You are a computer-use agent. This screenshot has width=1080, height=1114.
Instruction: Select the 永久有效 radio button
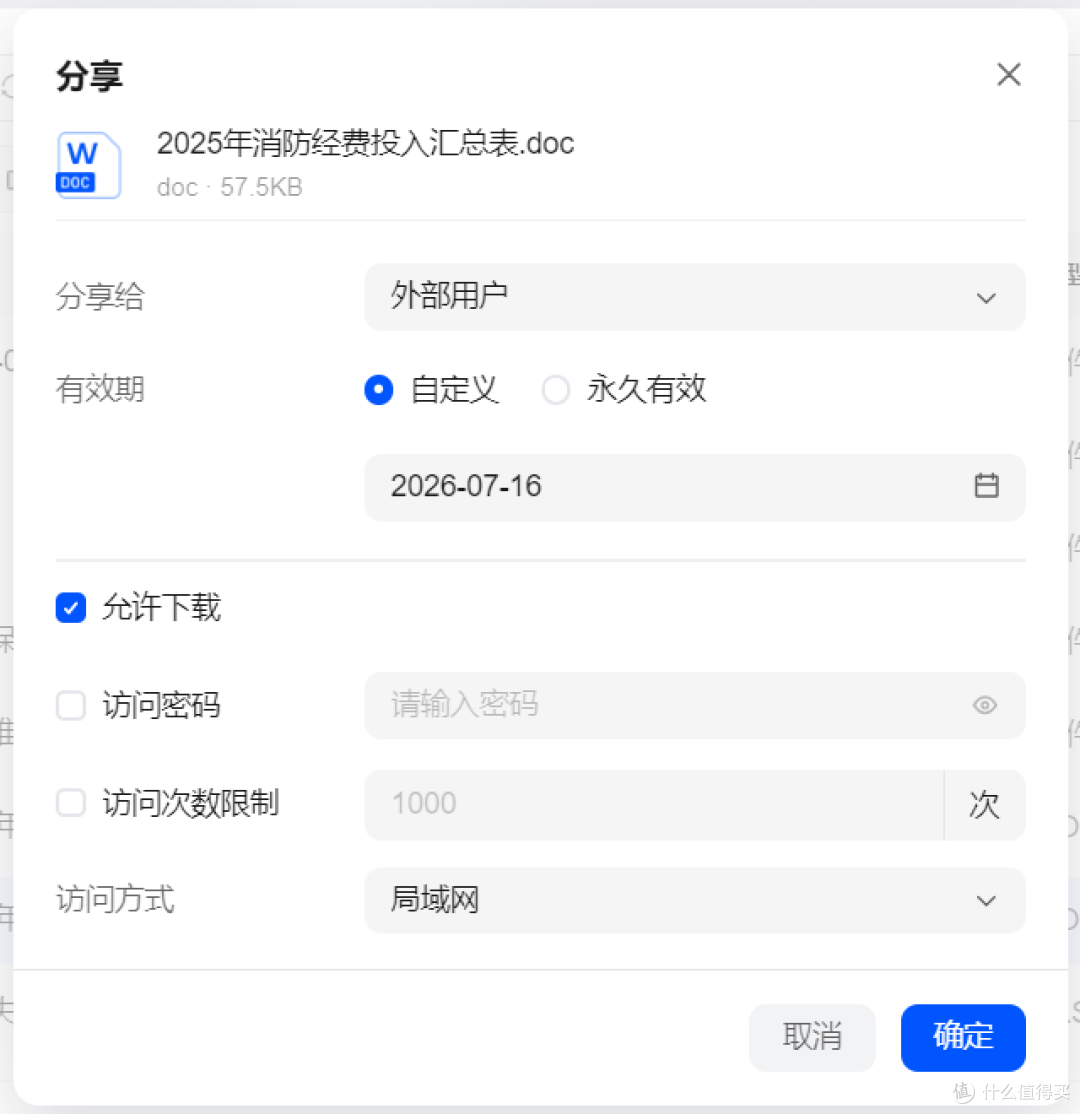556,389
